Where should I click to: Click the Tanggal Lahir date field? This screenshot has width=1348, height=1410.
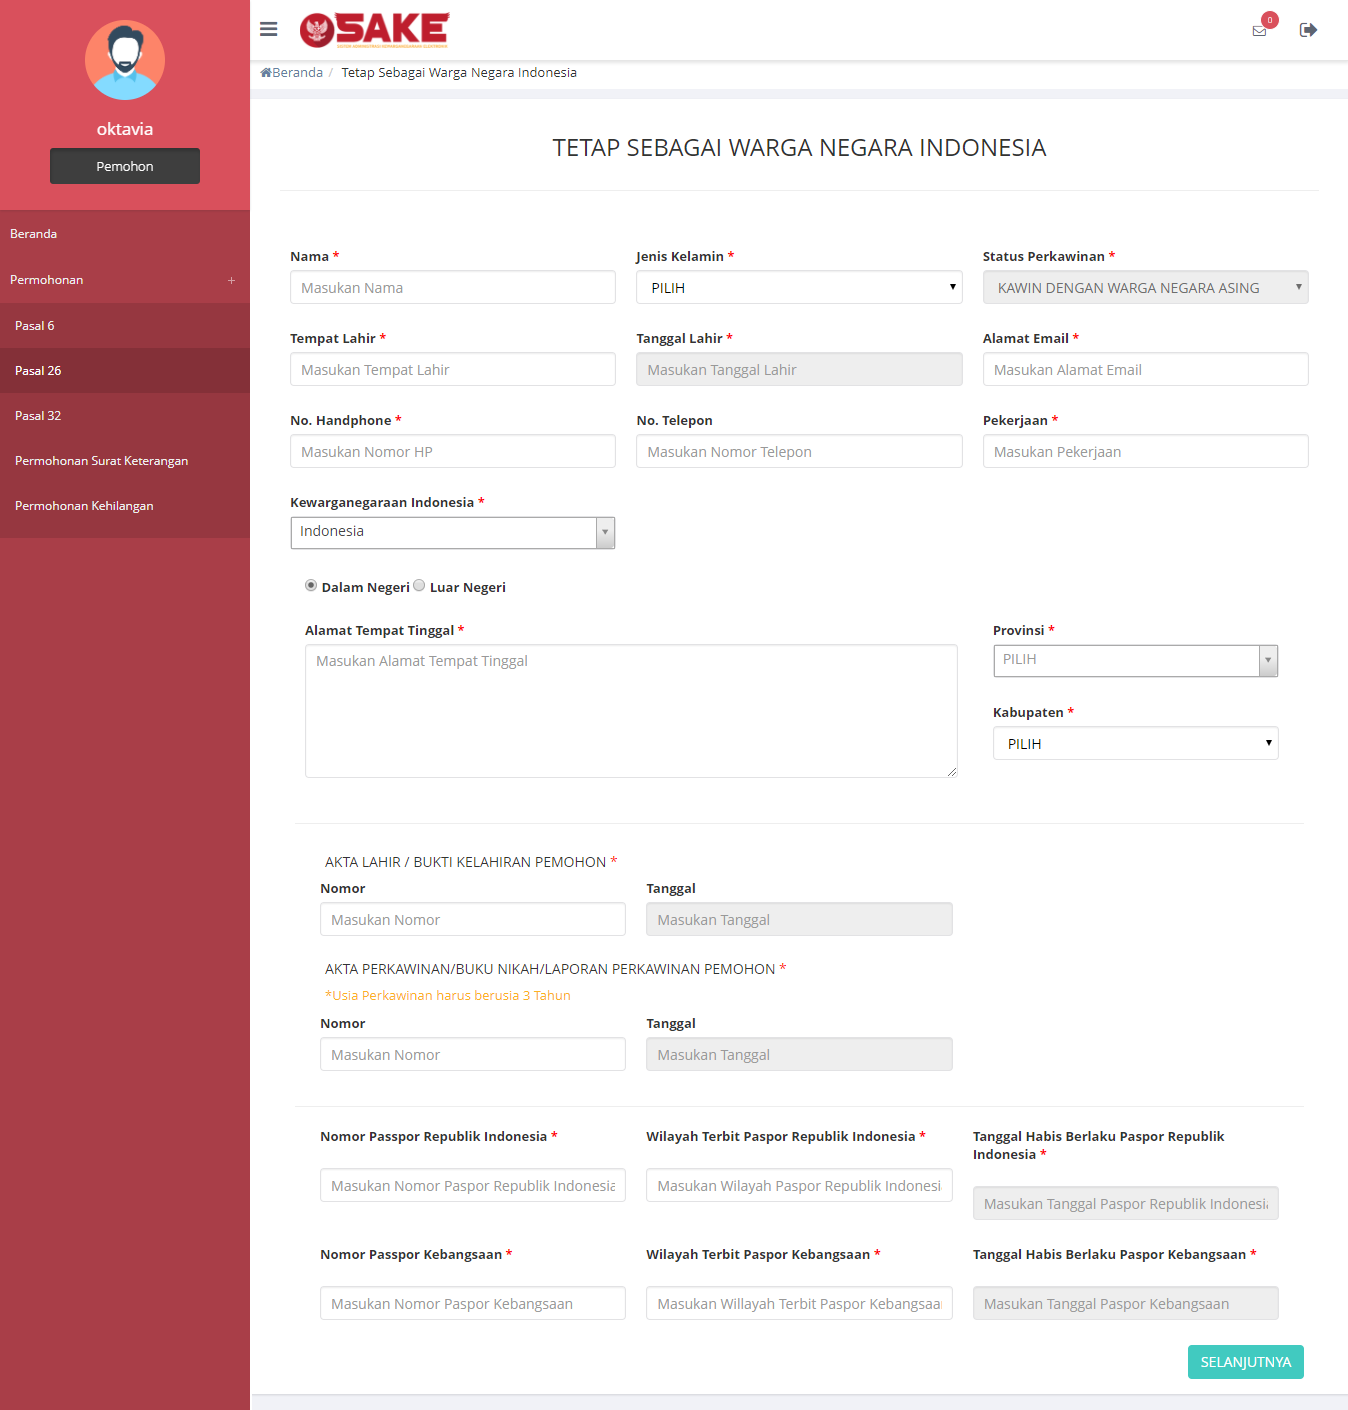tap(798, 370)
